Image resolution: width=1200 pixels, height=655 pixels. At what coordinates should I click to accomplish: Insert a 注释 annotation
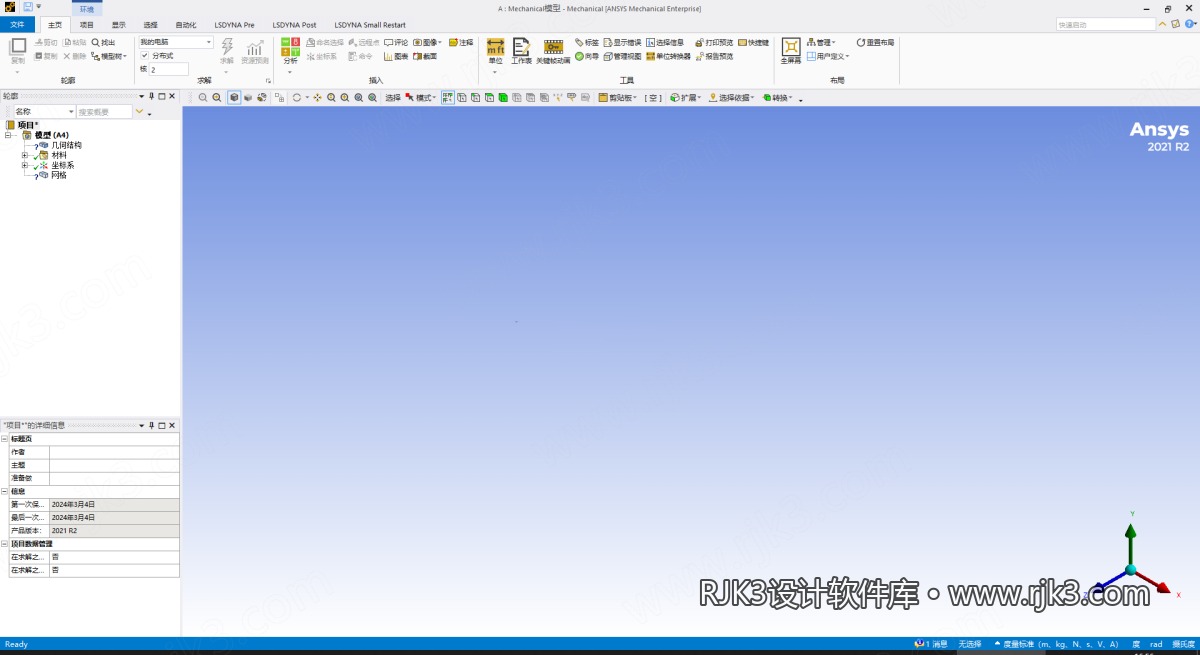click(461, 43)
